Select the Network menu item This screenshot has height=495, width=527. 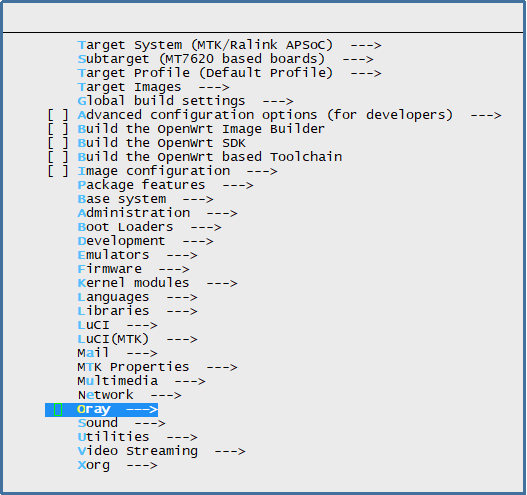coord(129,395)
